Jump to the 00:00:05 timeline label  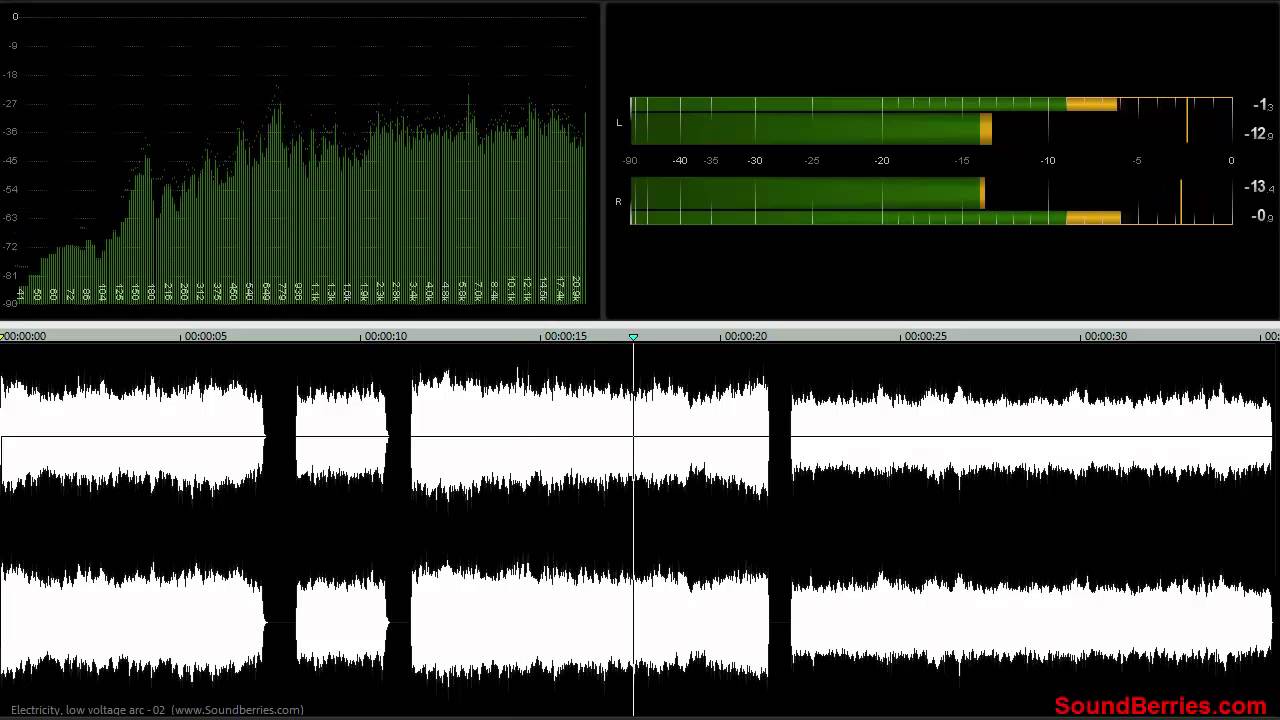[x=206, y=337]
